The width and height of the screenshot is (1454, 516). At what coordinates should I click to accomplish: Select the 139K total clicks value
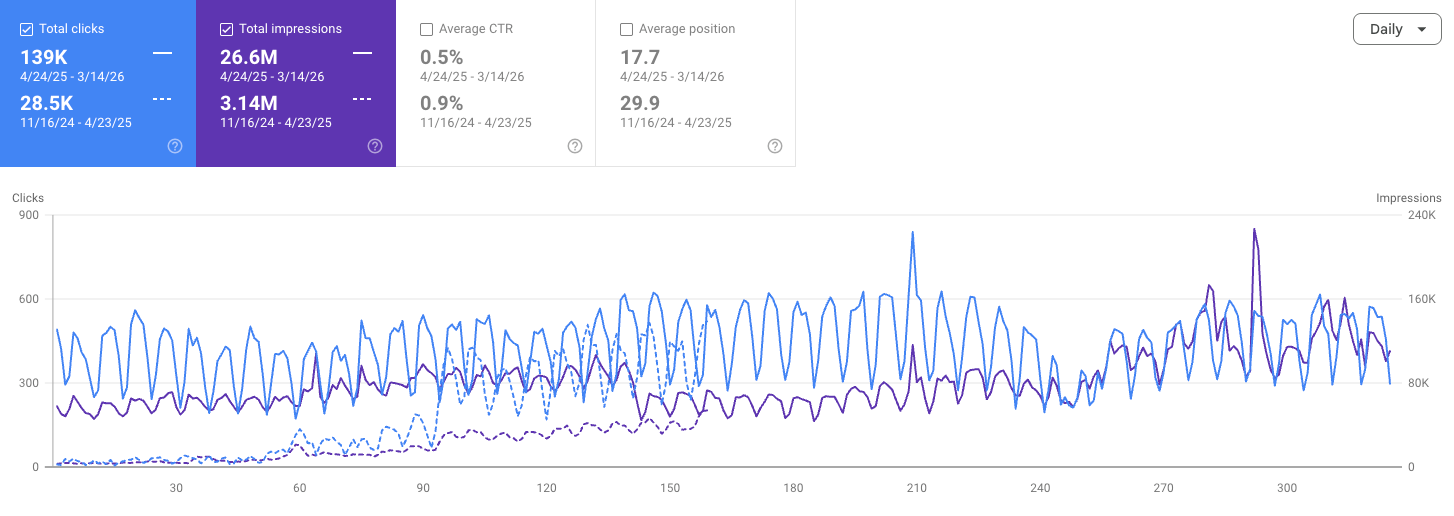(x=43, y=57)
